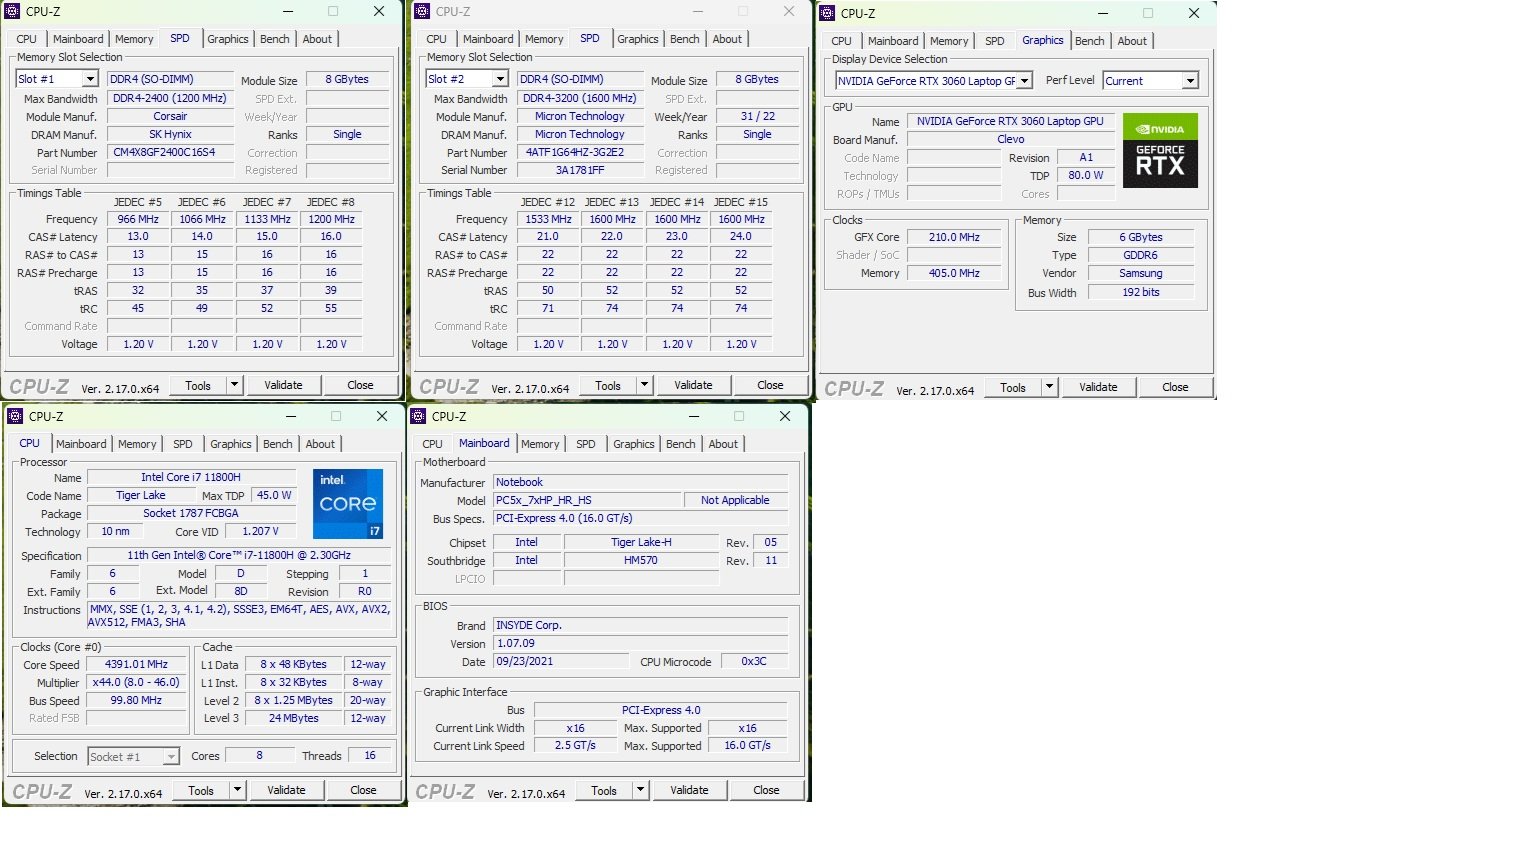Expand Tools arrow in the Slot #1 window
Screen dimensions: 1536x864
point(234,385)
